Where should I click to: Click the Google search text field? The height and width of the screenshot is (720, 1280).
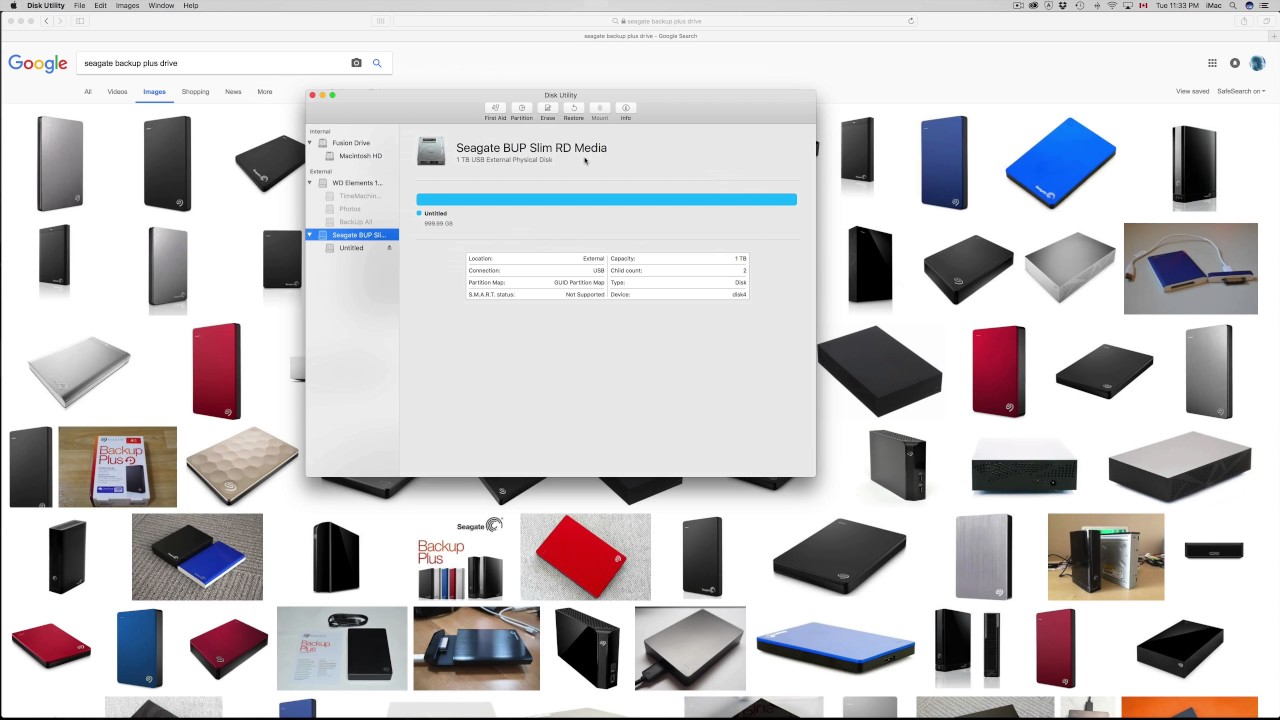pos(210,63)
